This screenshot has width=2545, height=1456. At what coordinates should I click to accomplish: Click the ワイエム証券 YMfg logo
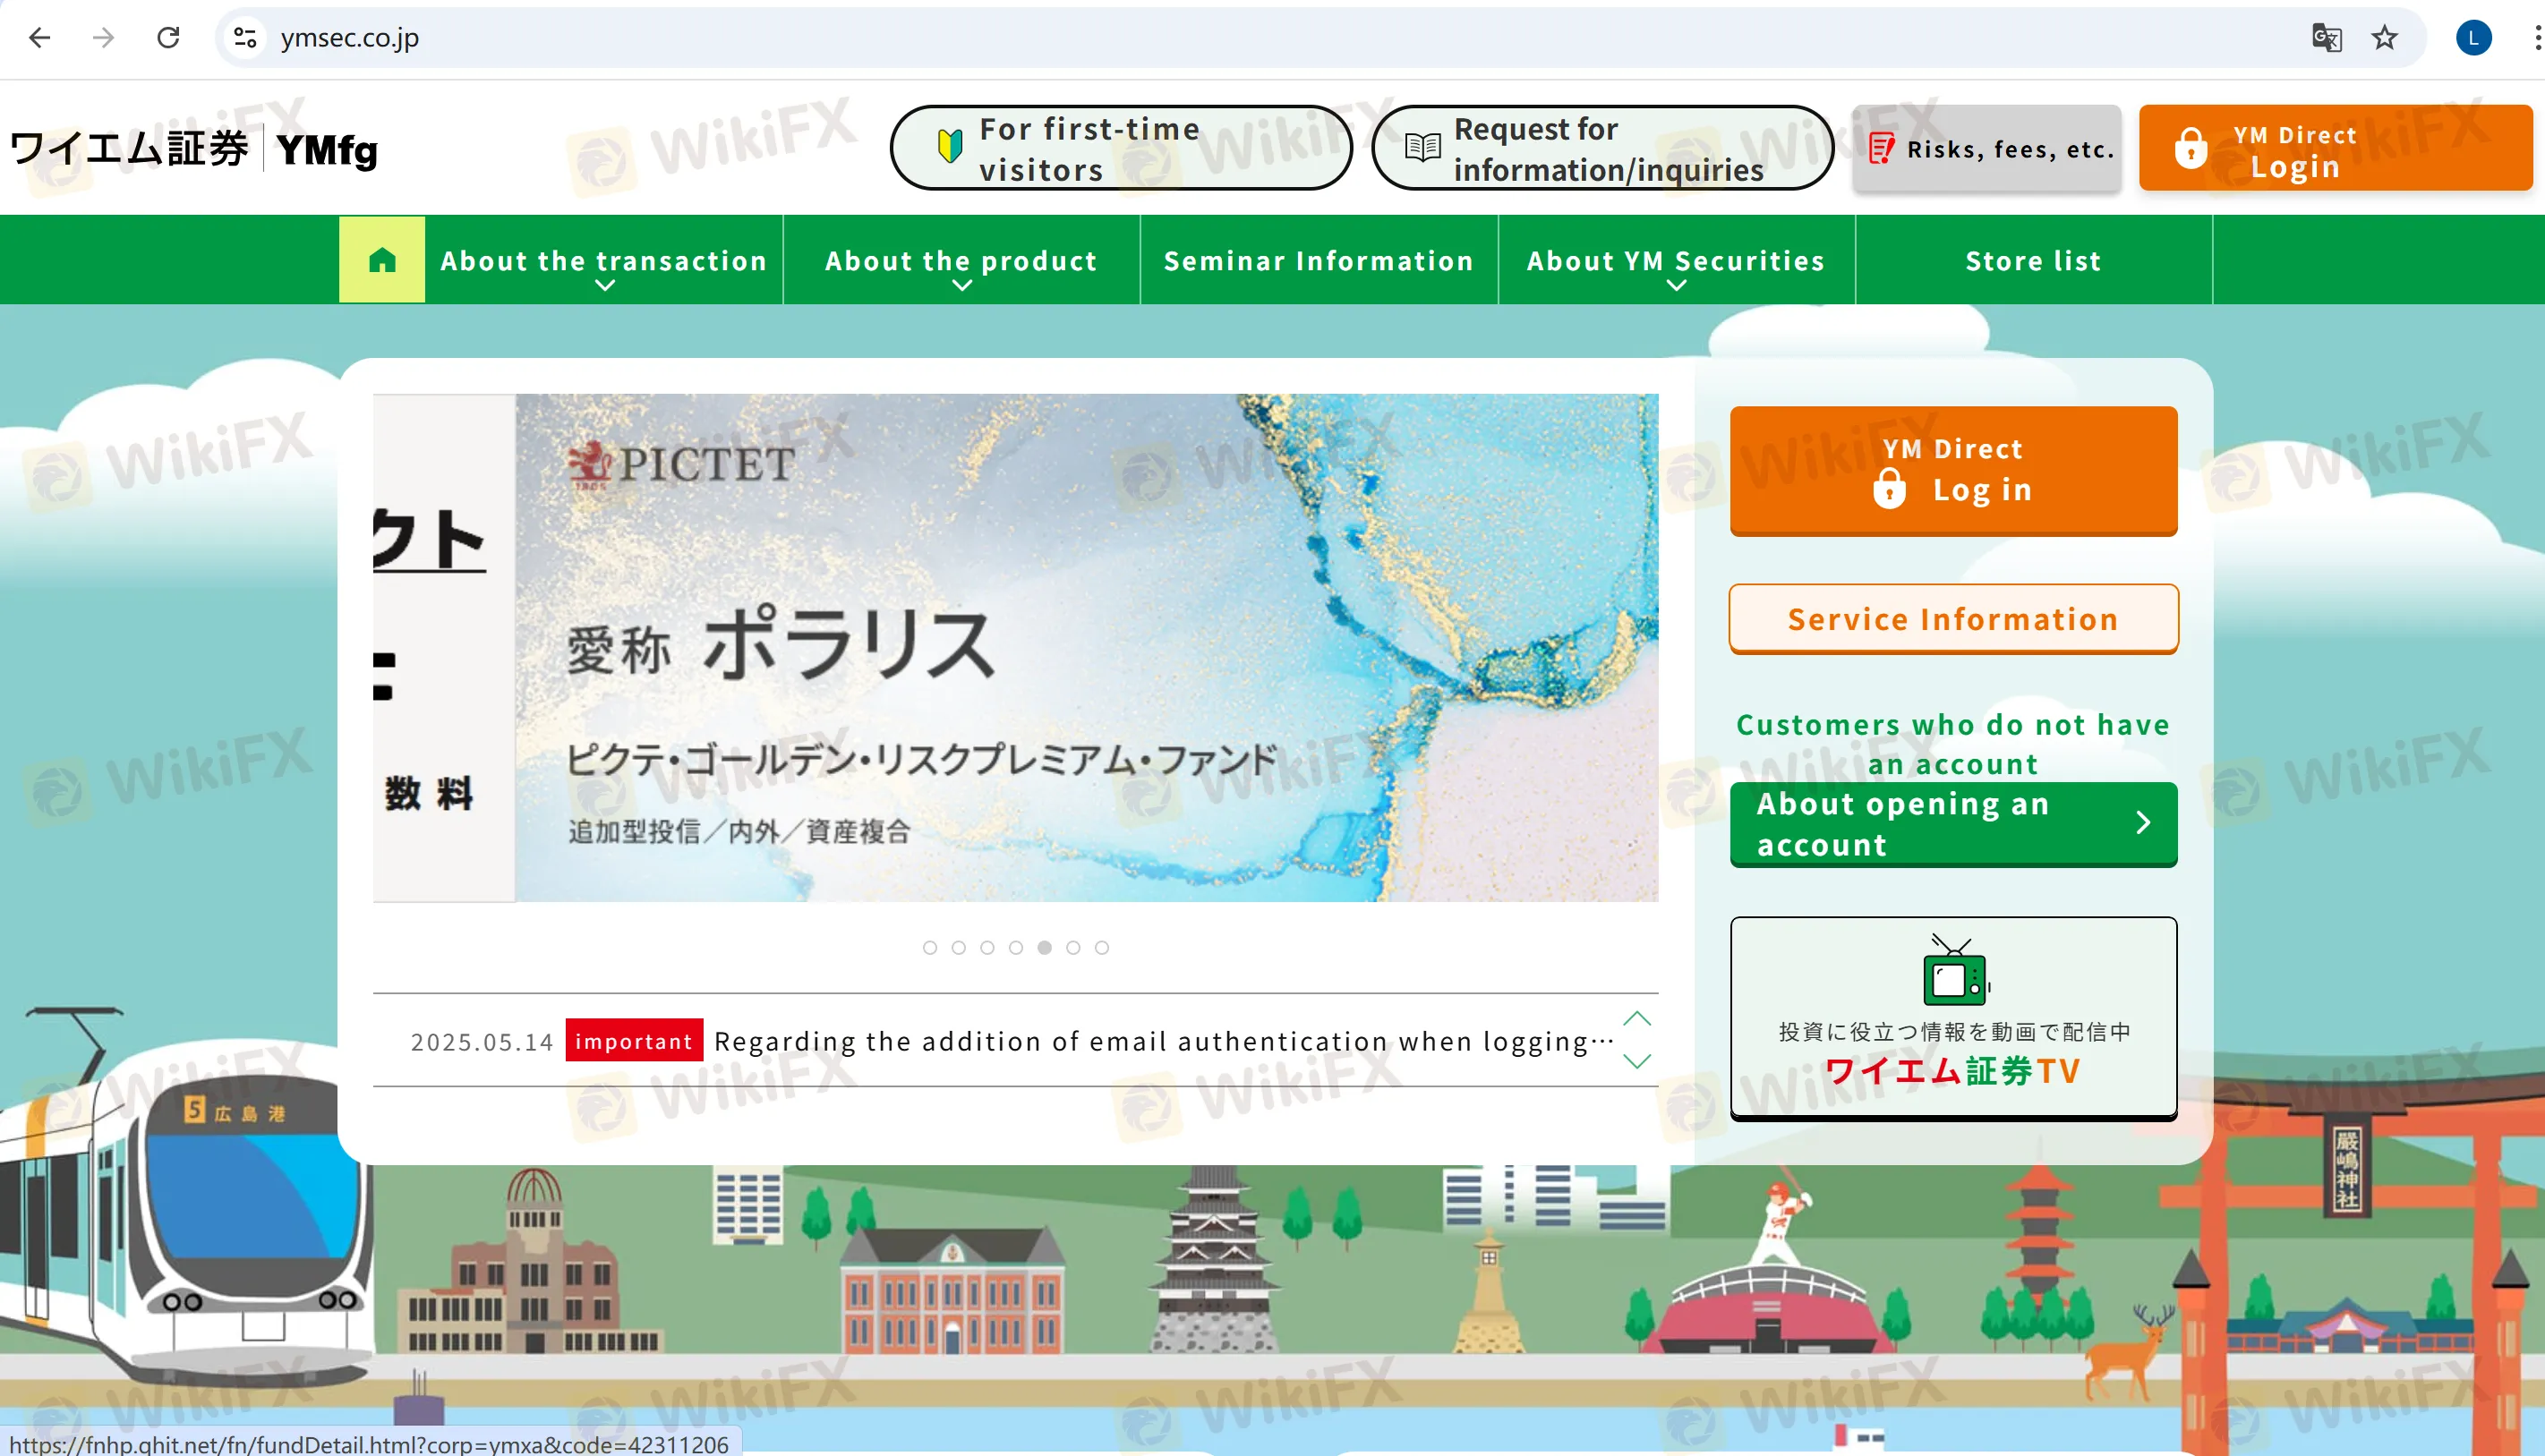tap(194, 149)
